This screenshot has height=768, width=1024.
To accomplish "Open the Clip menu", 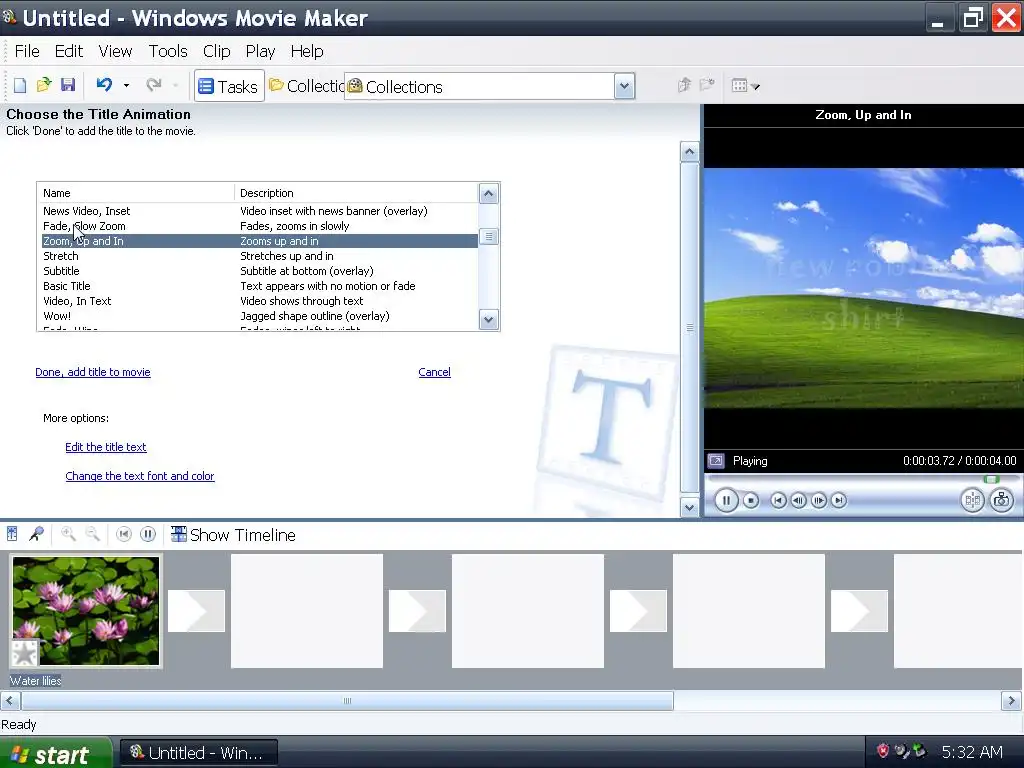I will pyautogui.click(x=216, y=51).
